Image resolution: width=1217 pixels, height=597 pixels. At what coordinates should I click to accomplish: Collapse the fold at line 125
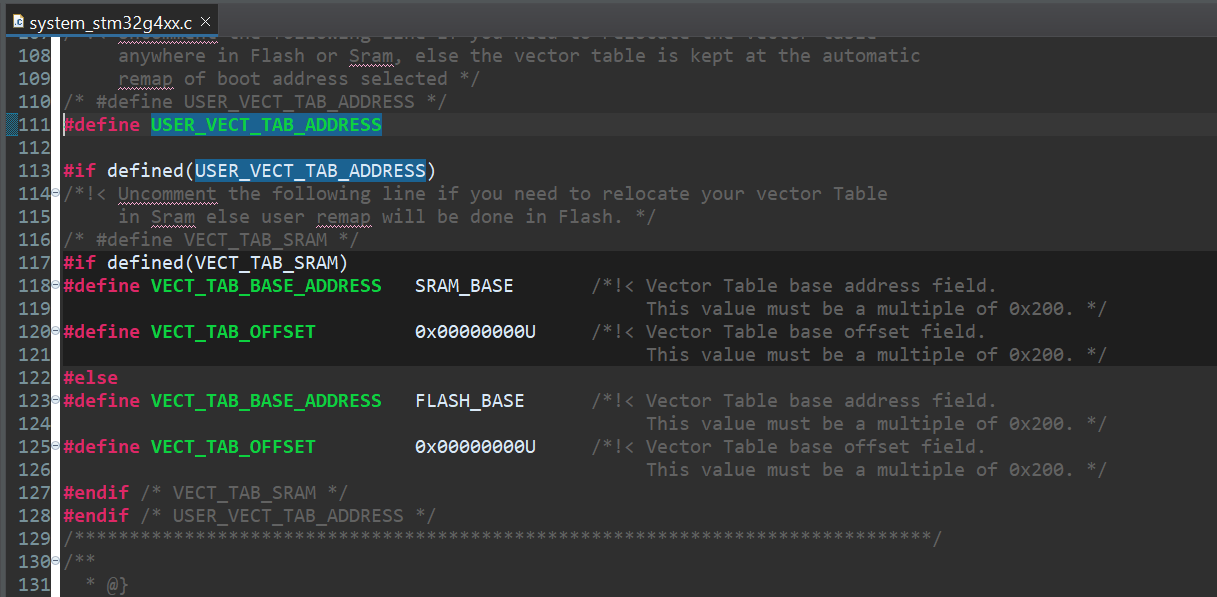pyautogui.click(x=54, y=447)
